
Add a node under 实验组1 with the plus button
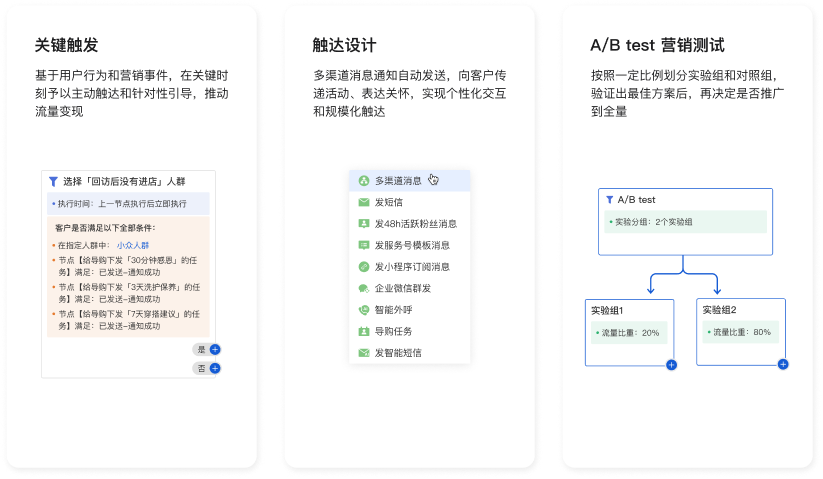tap(671, 365)
